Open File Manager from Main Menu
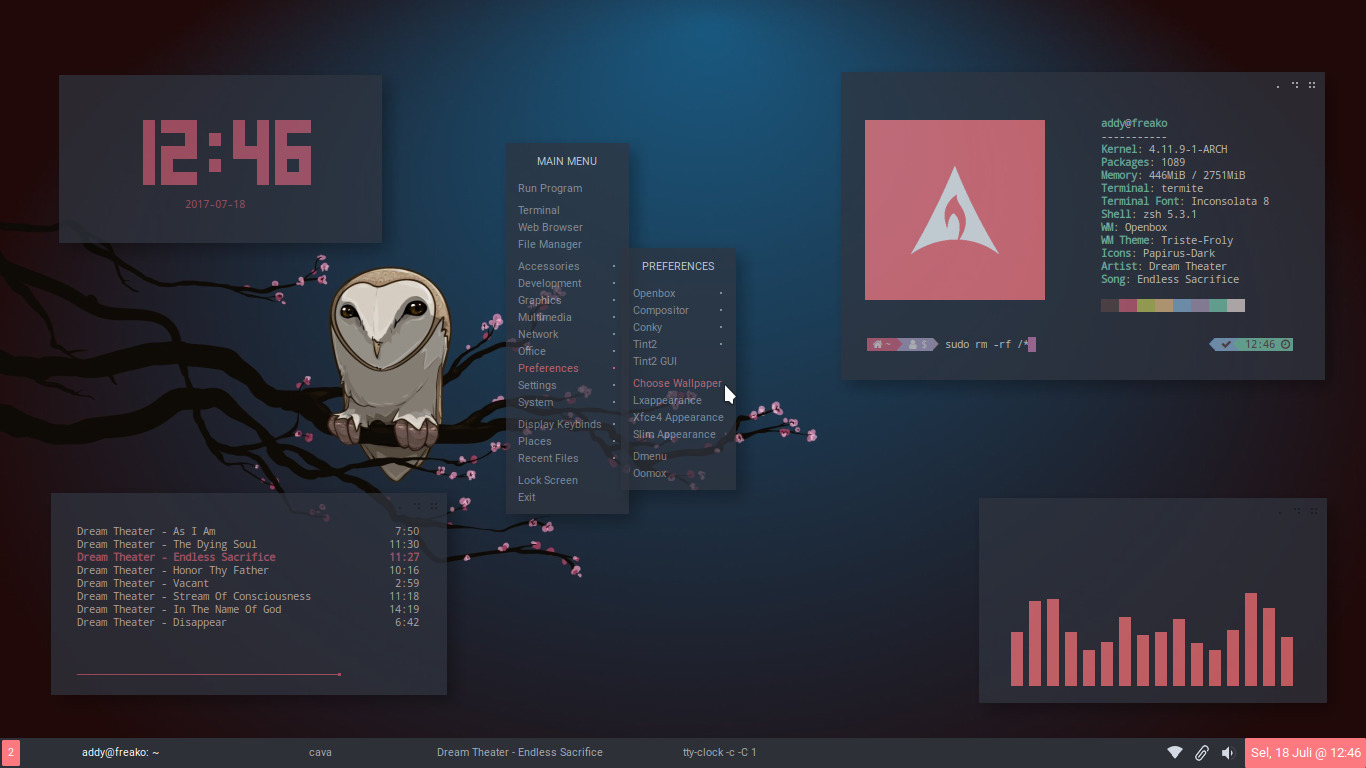 567,244
